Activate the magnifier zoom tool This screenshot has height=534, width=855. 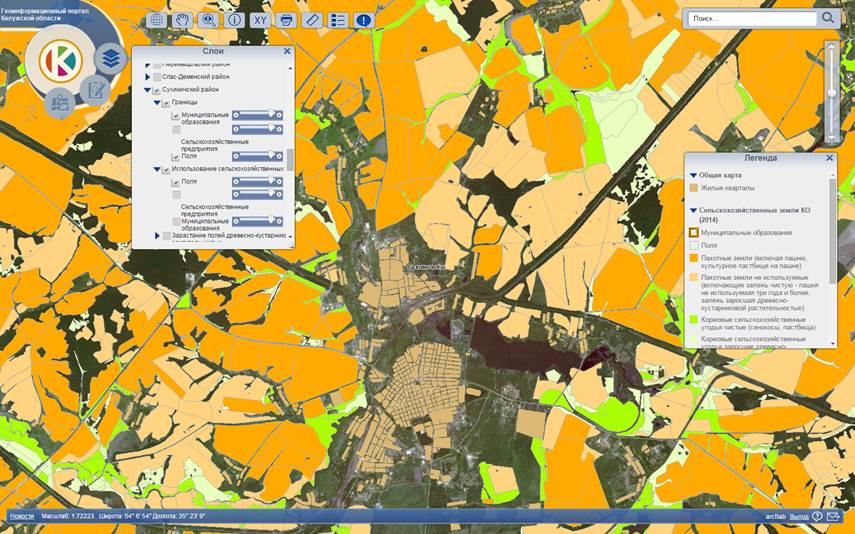(x=208, y=19)
